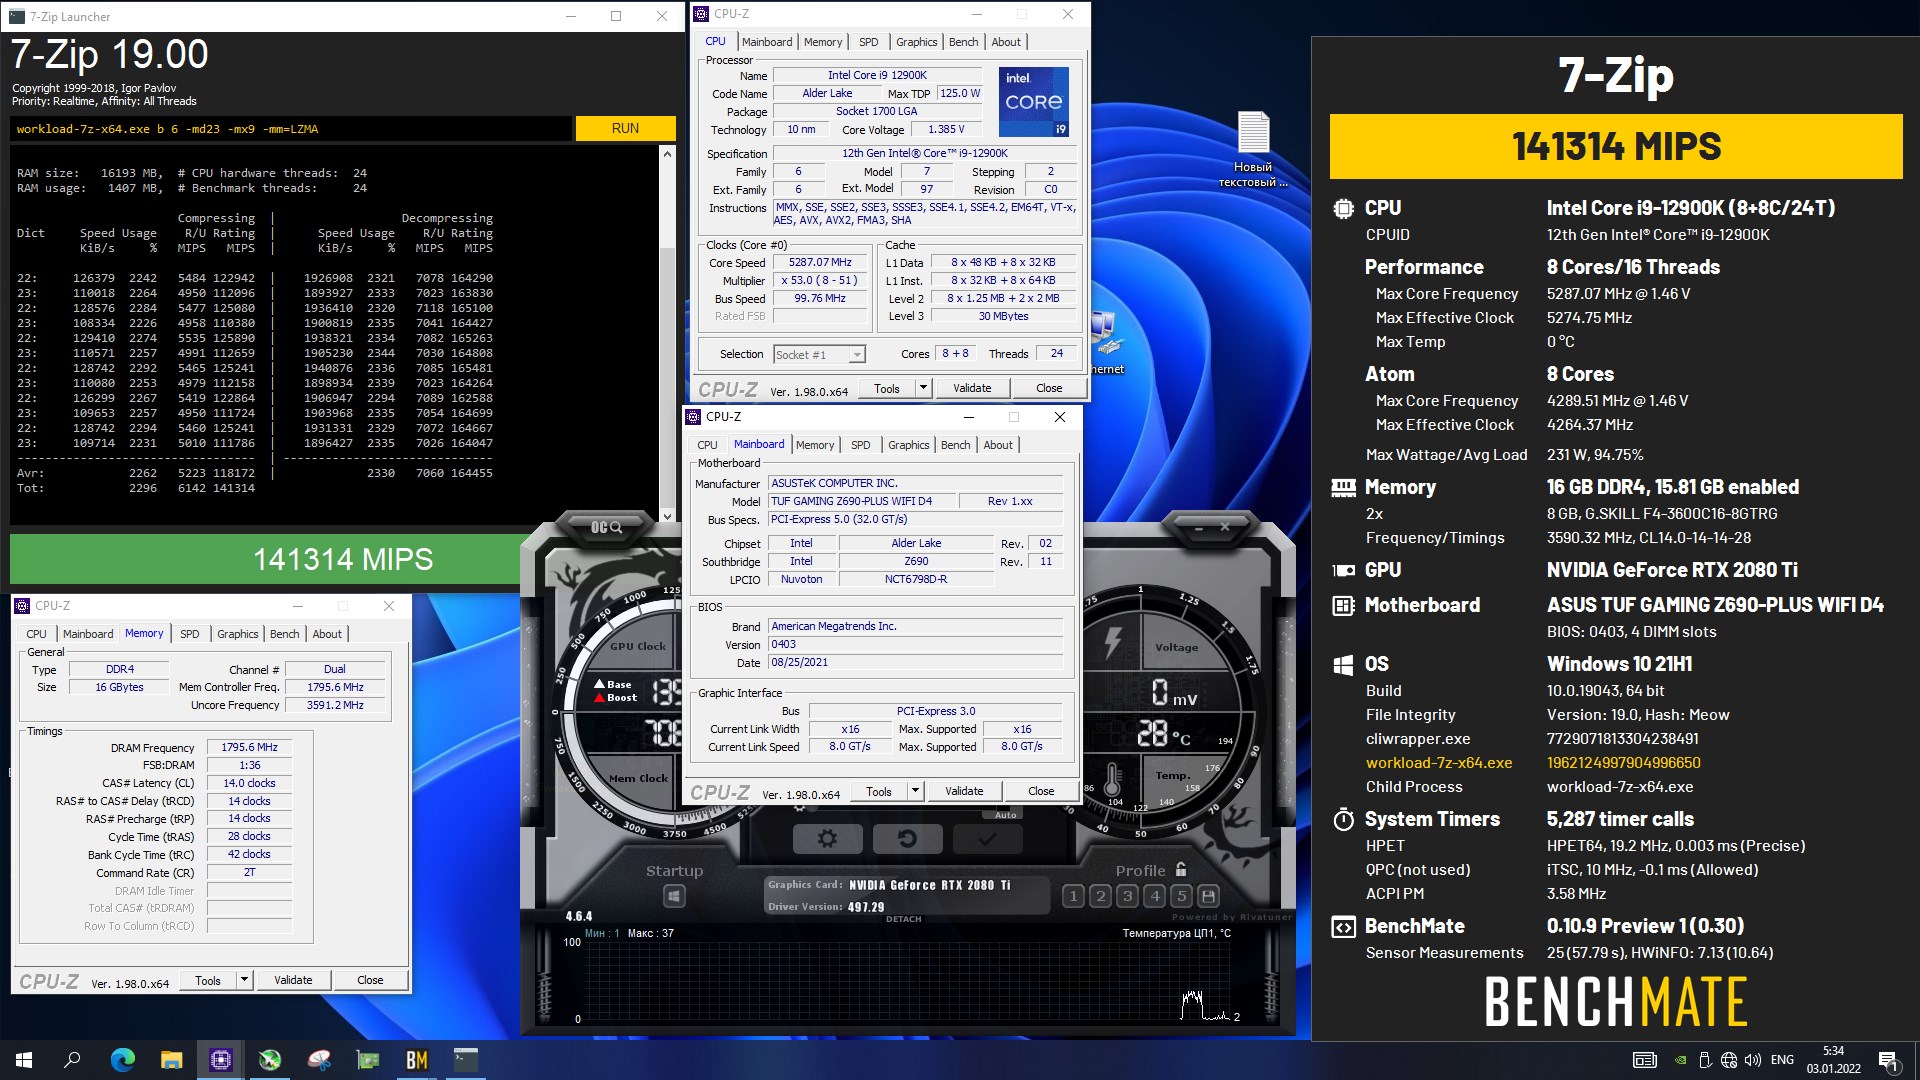Switch to SPD tab in top CPU-Z window
This screenshot has height=1080, width=1920.
(x=869, y=42)
